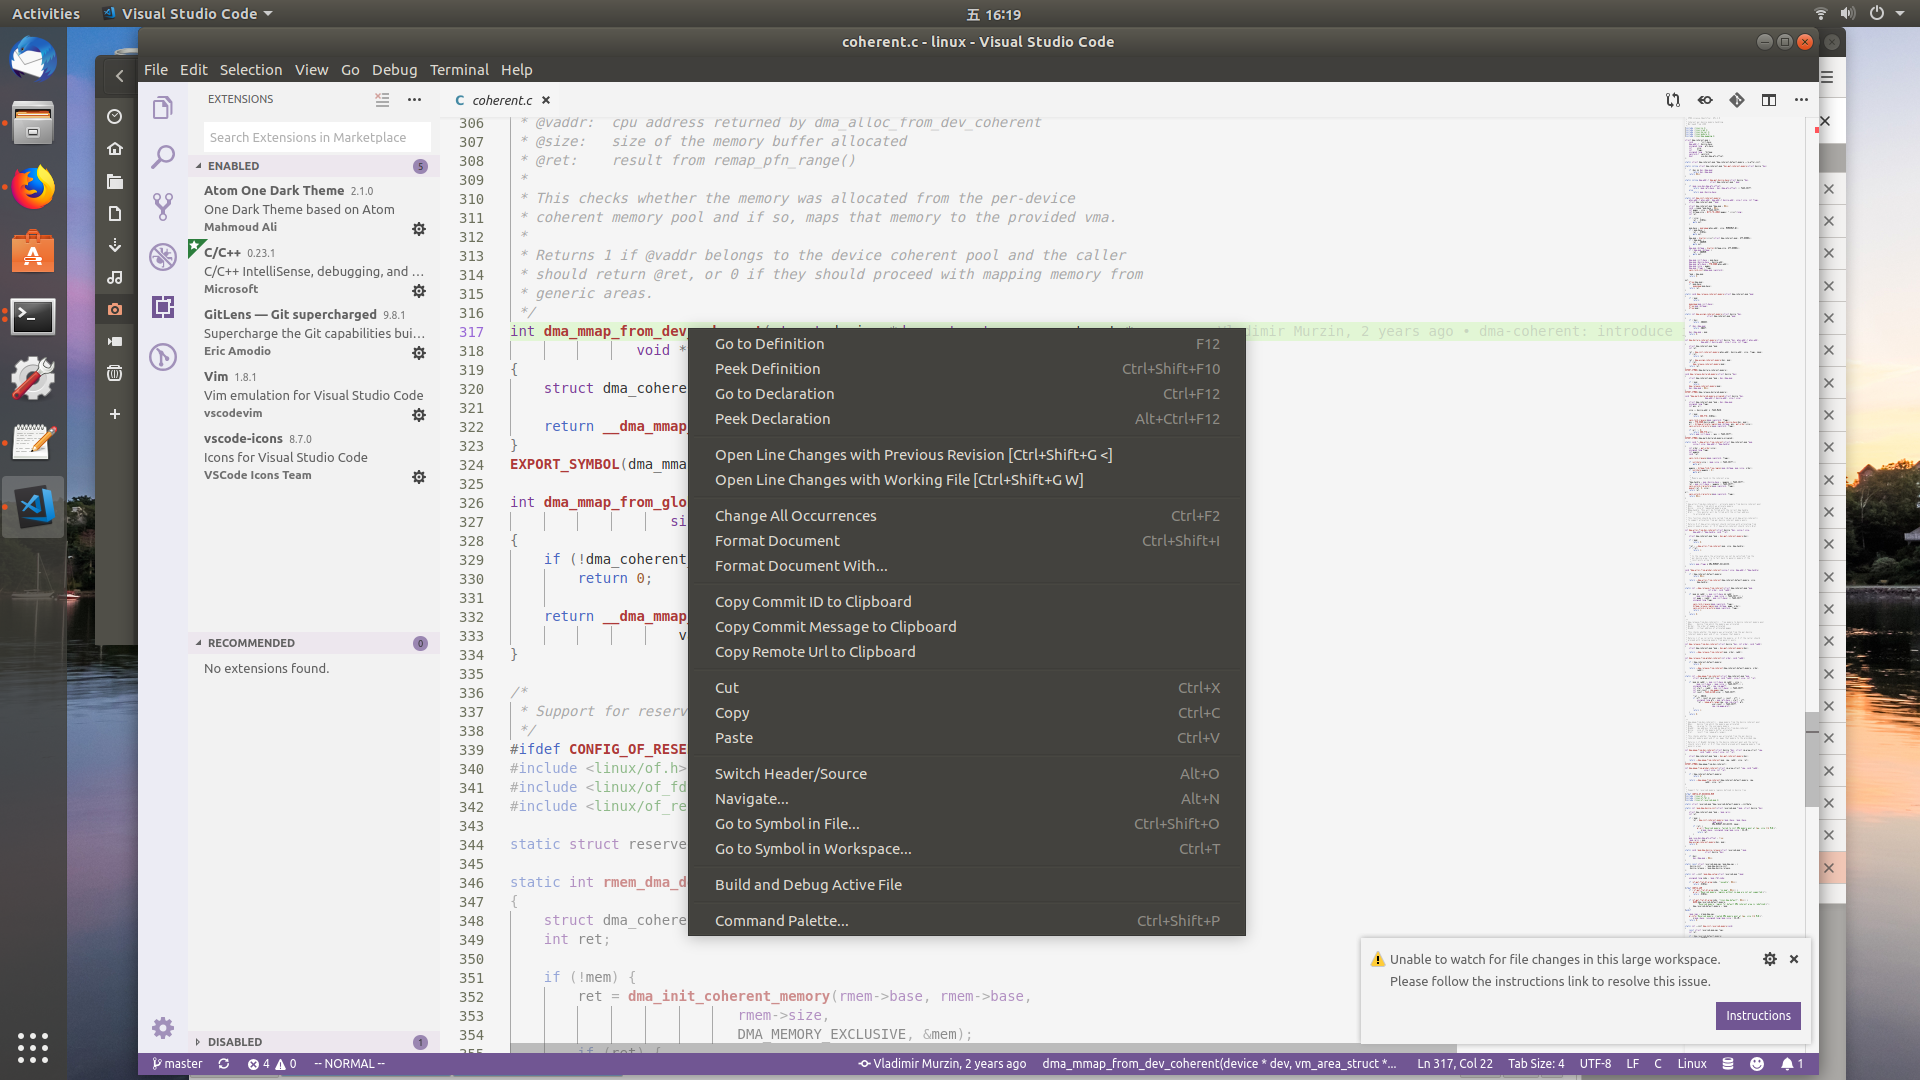The width and height of the screenshot is (1920, 1080).
Task: Open gear settings for vscode-icons extension
Action: pyautogui.click(x=419, y=477)
